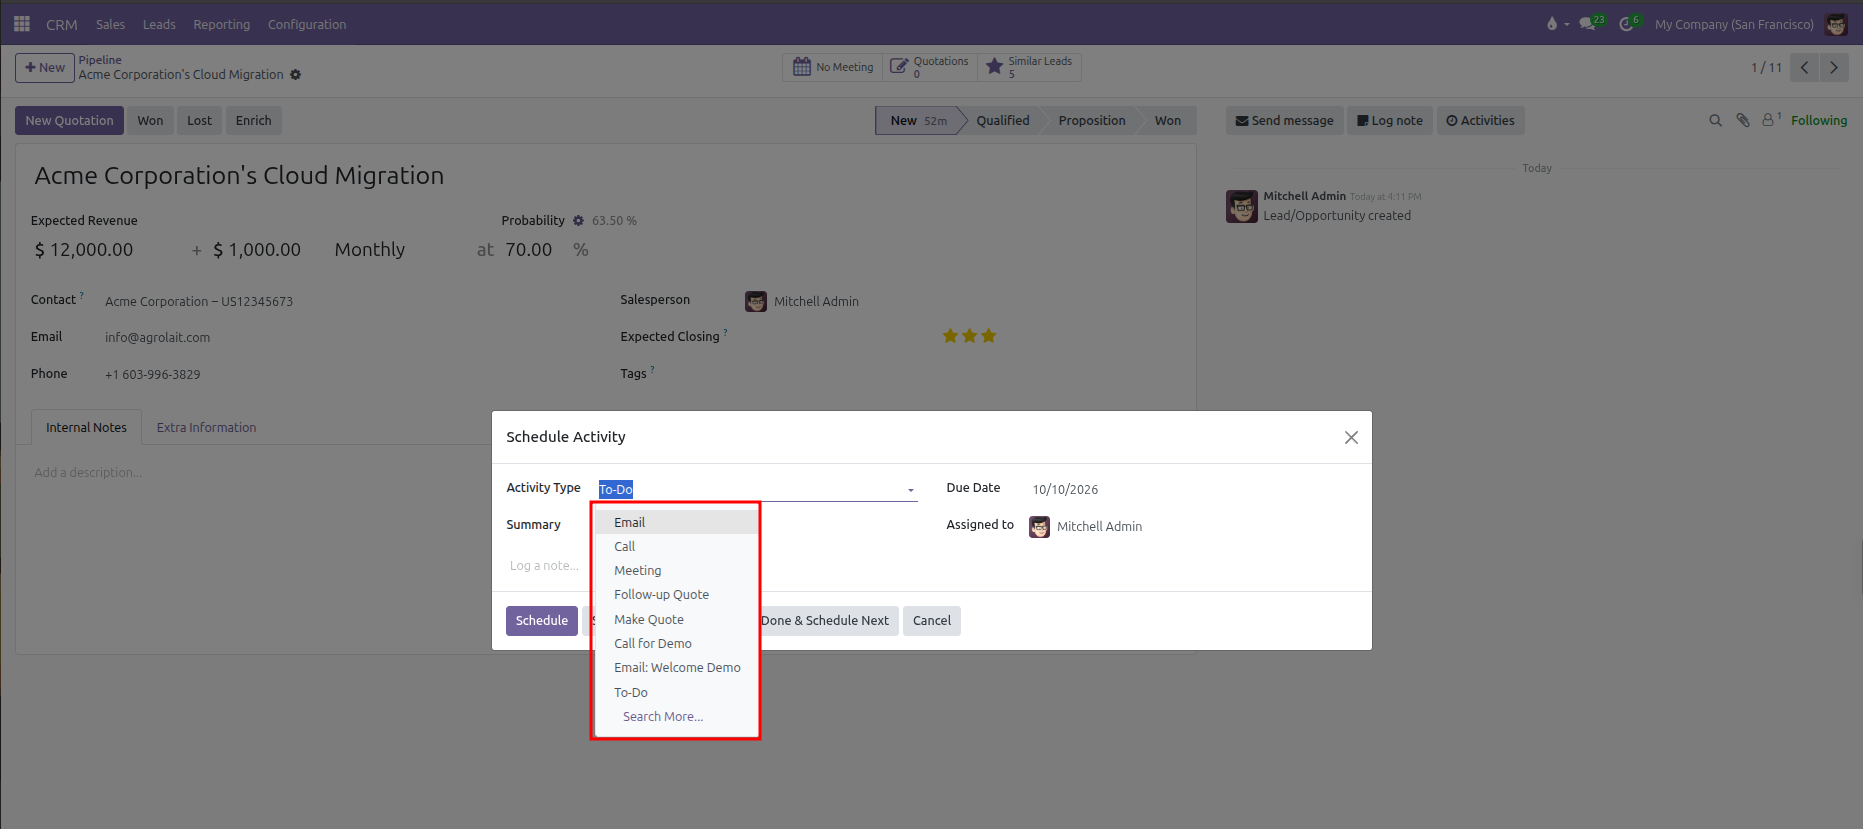Viewport: 1863px width, 829px height.
Task: Select the Qualified stage in status bar
Action: coord(1003,121)
